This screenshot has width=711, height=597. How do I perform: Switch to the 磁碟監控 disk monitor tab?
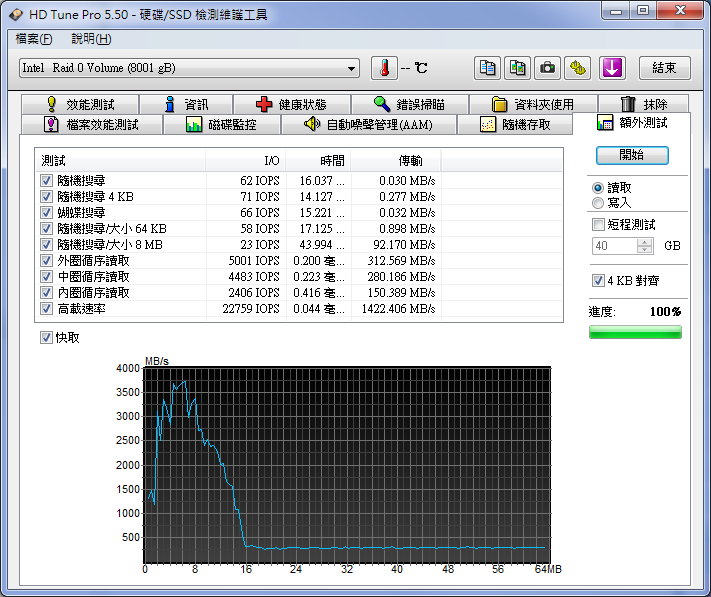(x=222, y=124)
